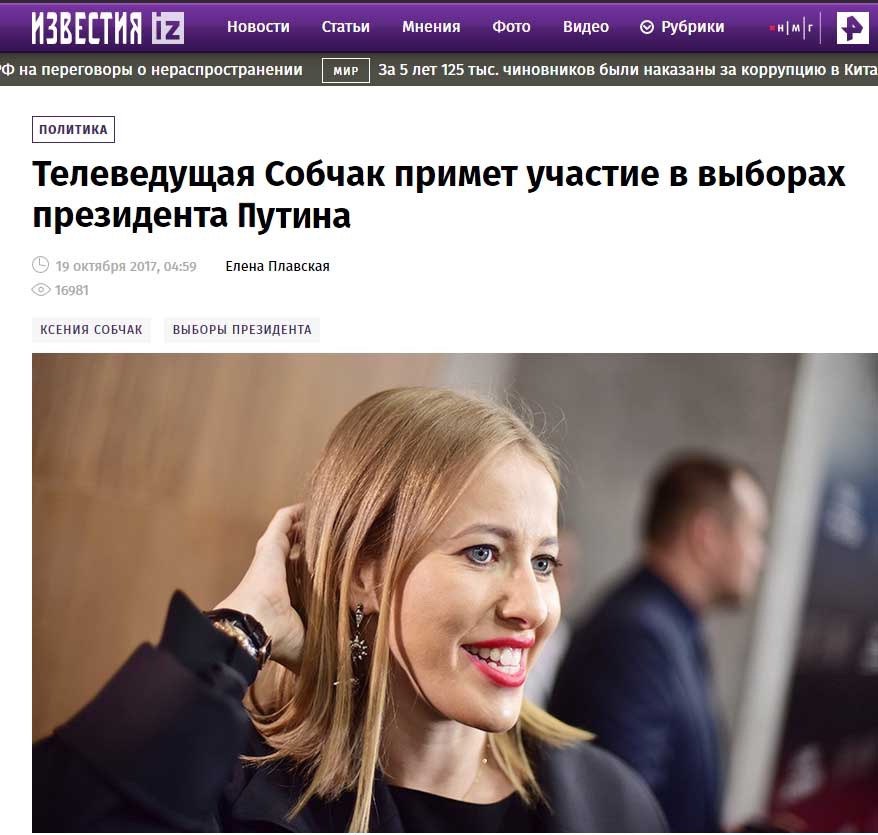The height and width of the screenshot is (835, 878).
Task: Click the purple iz logo badge
Action: 167,28
